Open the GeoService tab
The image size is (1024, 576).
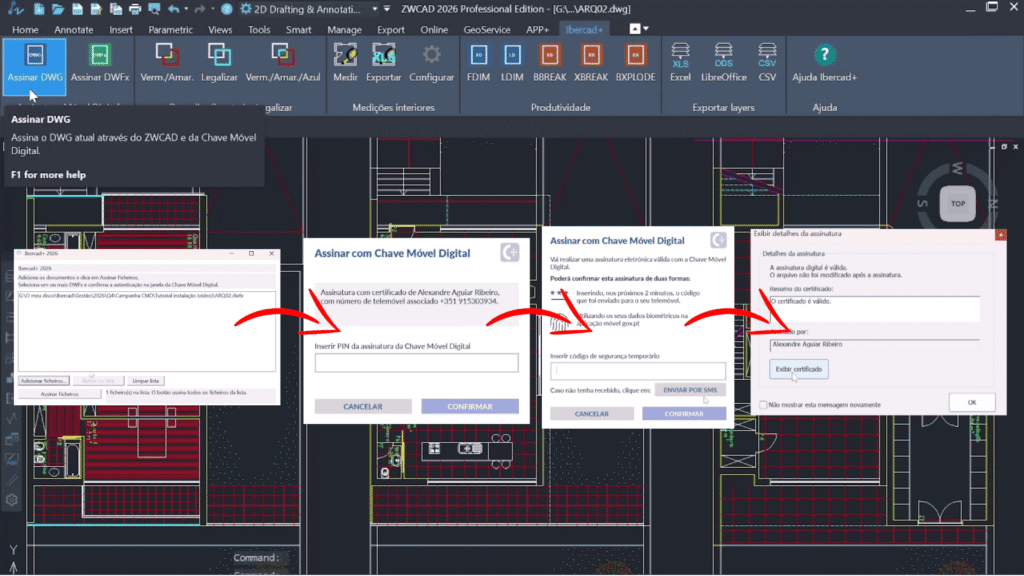tap(487, 29)
